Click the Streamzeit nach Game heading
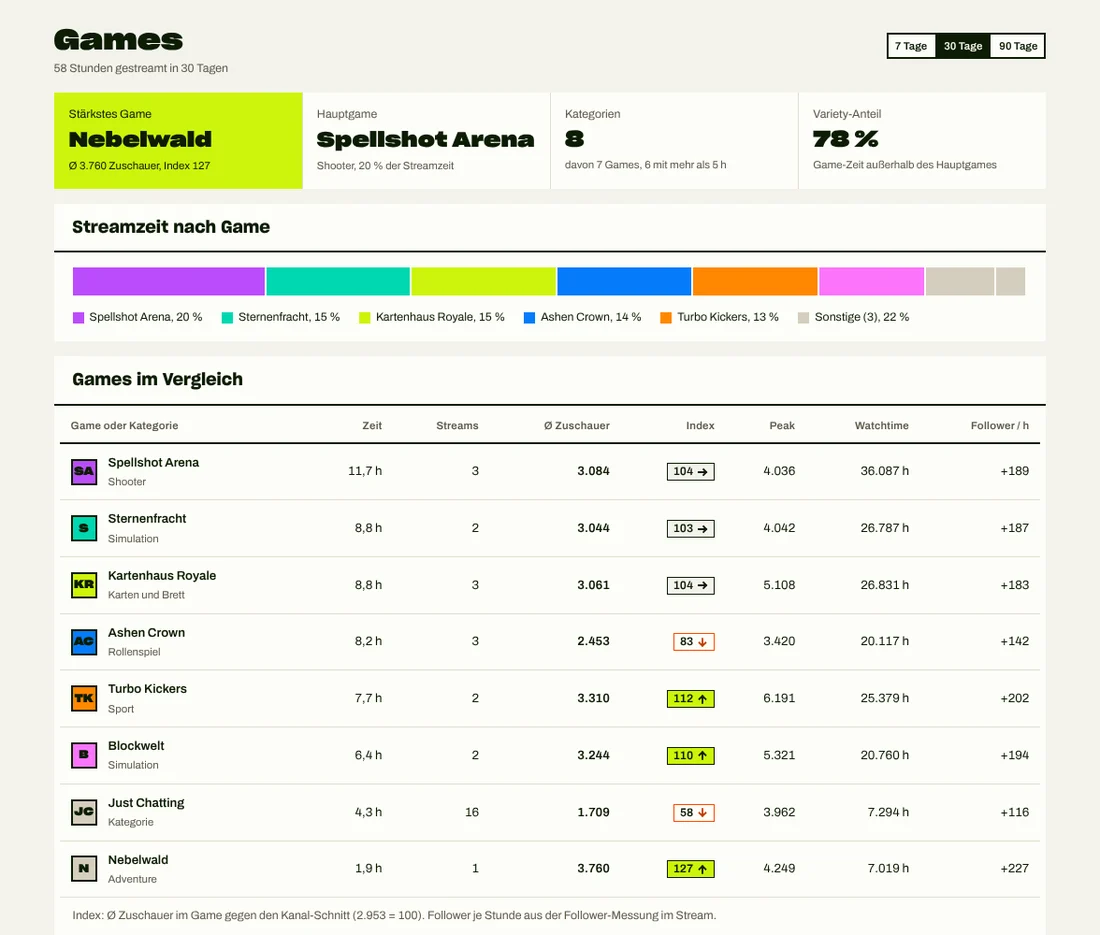 [x=171, y=227]
